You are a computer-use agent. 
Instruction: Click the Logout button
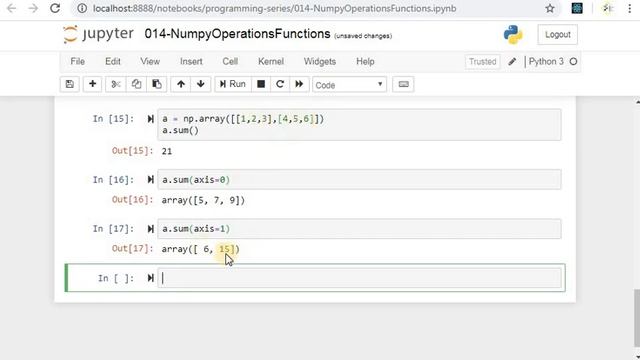[558, 35]
